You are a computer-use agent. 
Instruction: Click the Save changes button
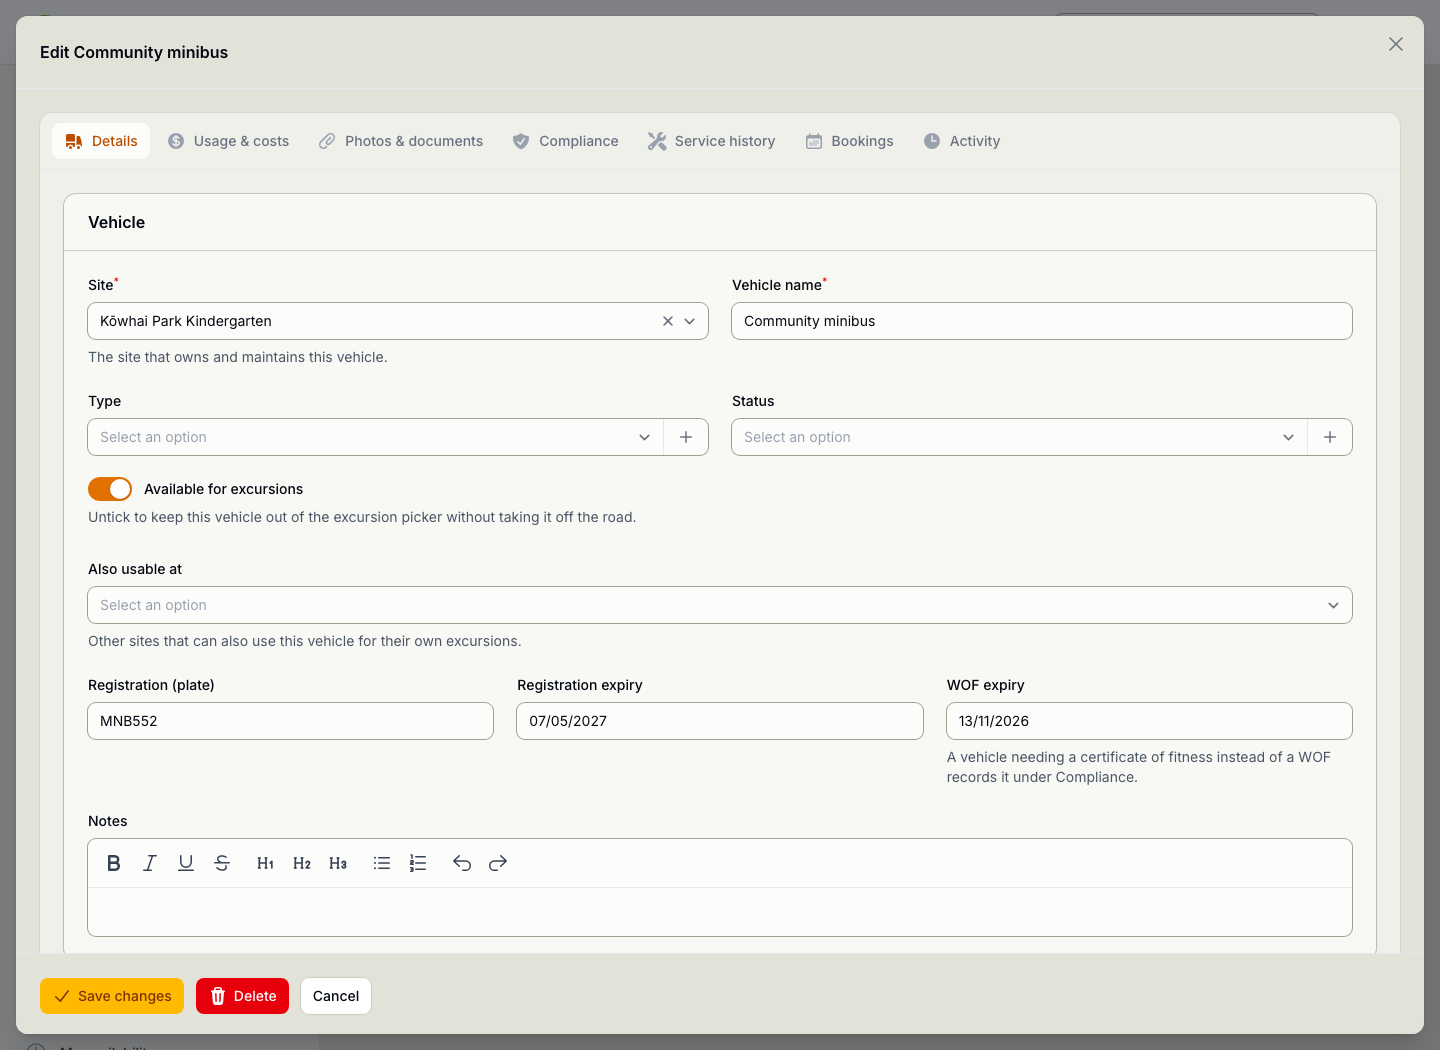click(x=112, y=996)
